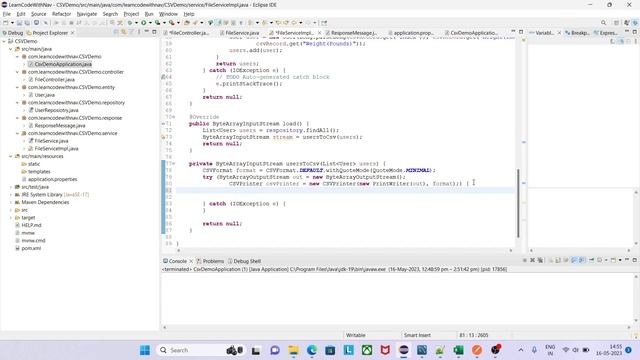Switch to ResponseMessage.java editor tab
This screenshot has width=640, height=360.
351,33
